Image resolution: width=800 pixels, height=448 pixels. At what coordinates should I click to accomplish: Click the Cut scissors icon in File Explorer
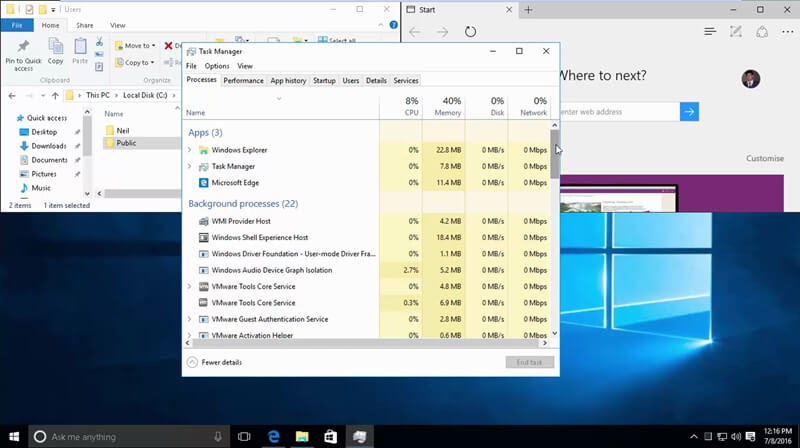pyautogui.click(x=99, y=41)
